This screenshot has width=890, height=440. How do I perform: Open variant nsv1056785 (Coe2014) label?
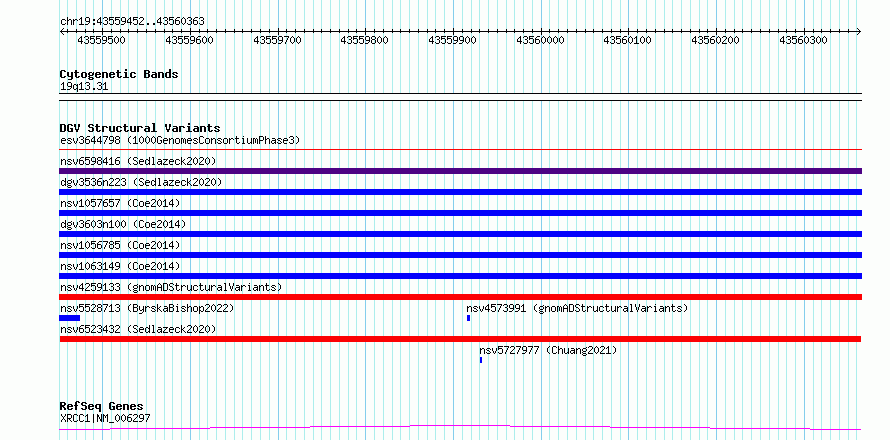click(x=120, y=245)
